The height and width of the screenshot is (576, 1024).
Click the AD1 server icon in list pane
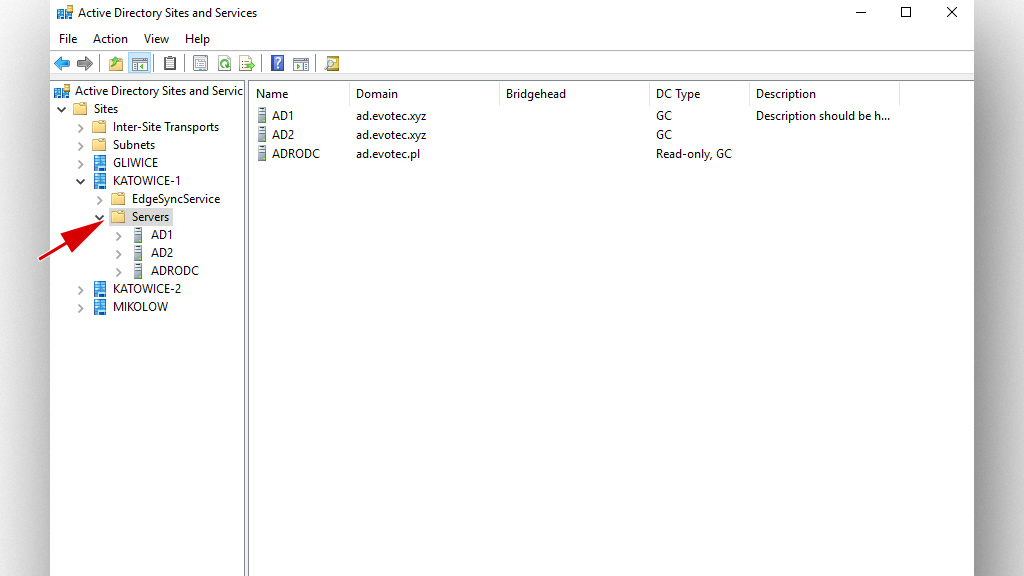pos(262,116)
